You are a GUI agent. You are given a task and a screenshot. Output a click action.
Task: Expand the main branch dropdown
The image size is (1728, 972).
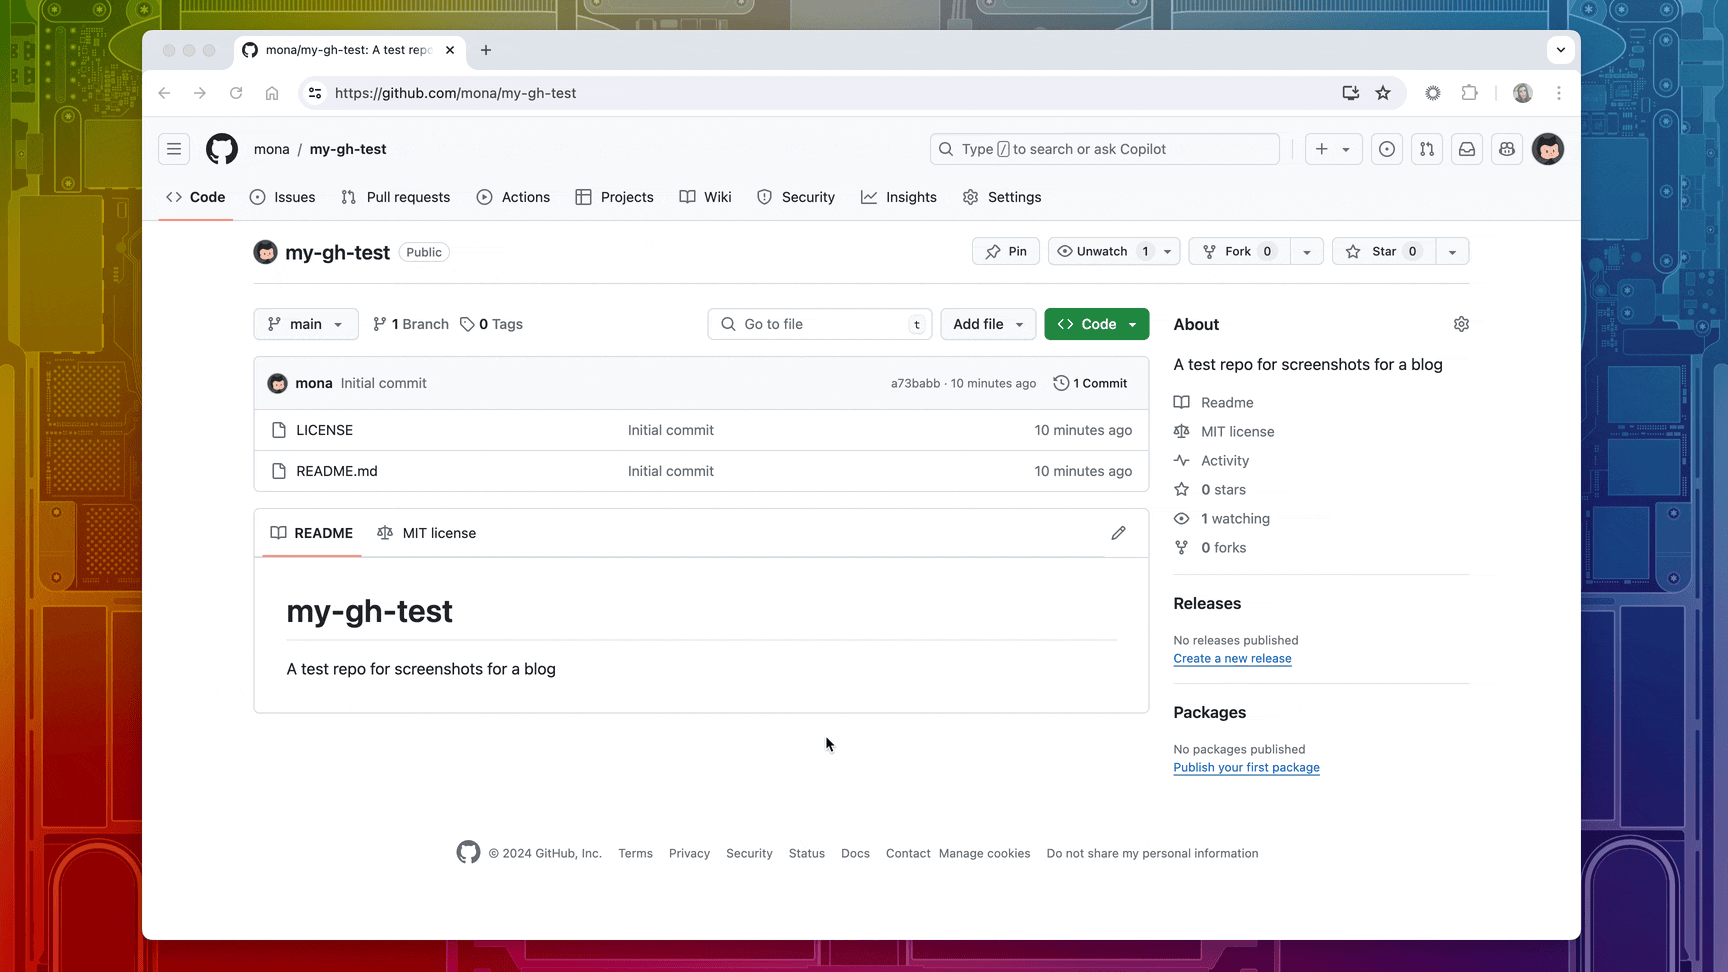(306, 324)
